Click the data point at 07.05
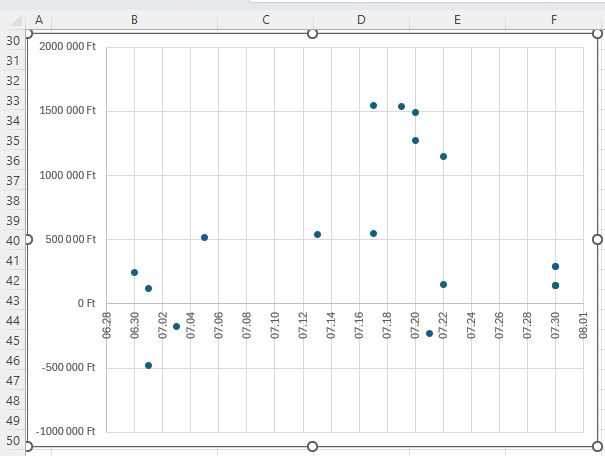 (204, 237)
